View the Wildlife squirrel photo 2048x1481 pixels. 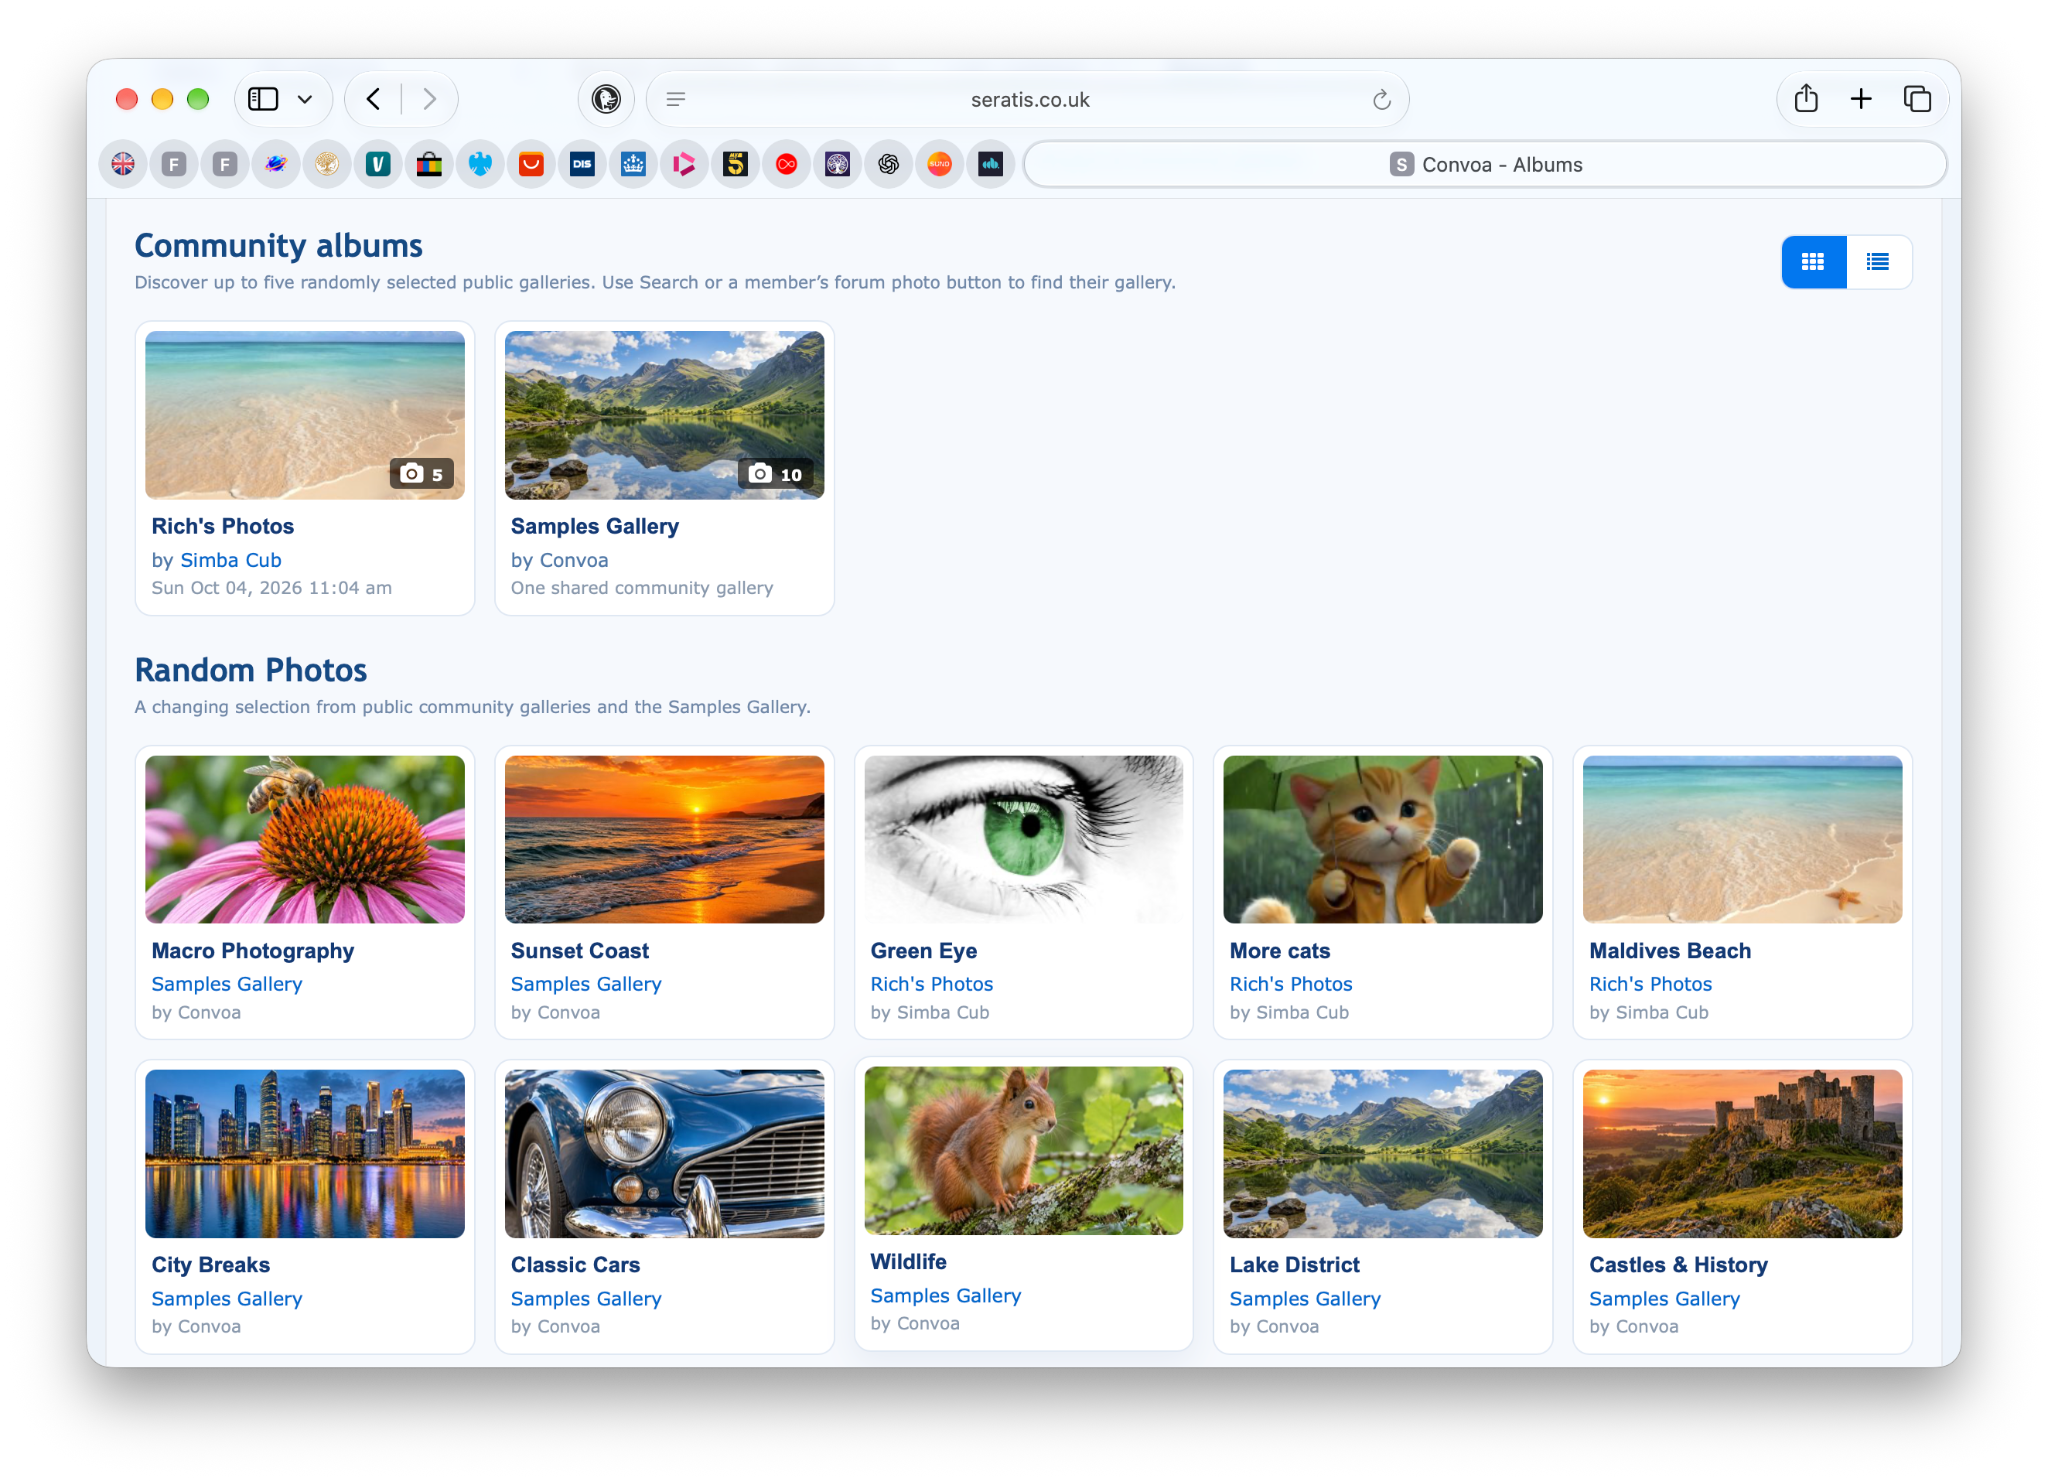pos(1023,1150)
